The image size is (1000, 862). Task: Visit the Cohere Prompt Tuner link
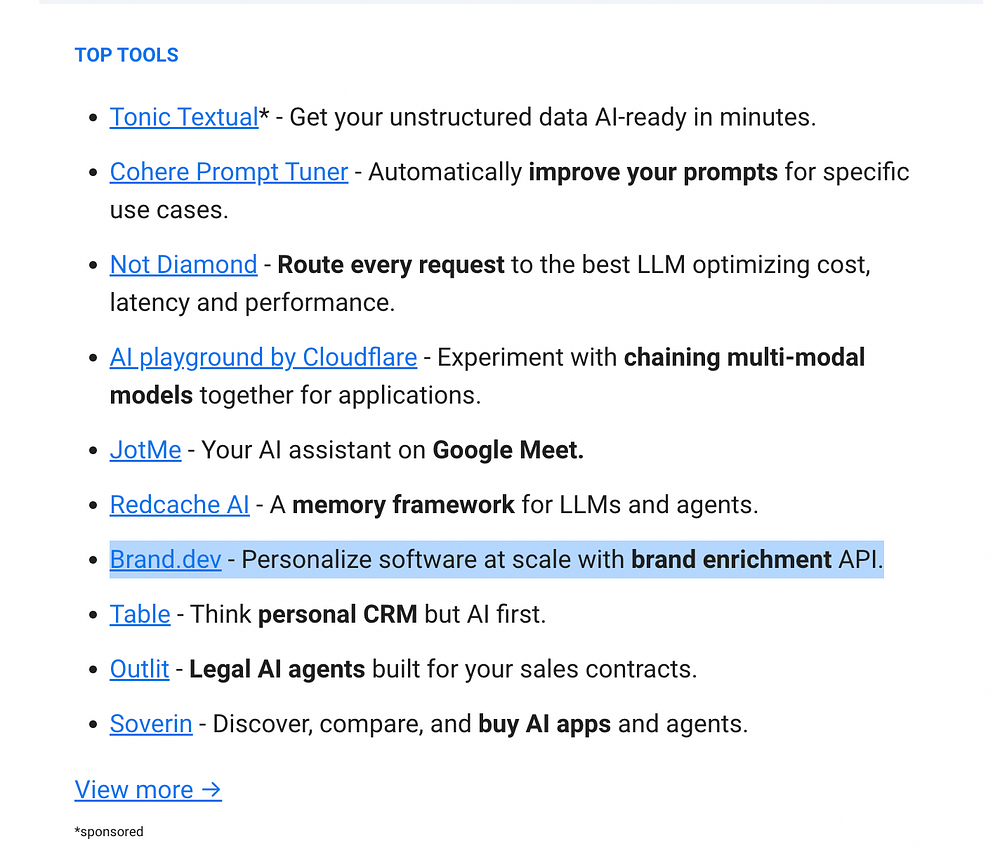click(x=229, y=172)
